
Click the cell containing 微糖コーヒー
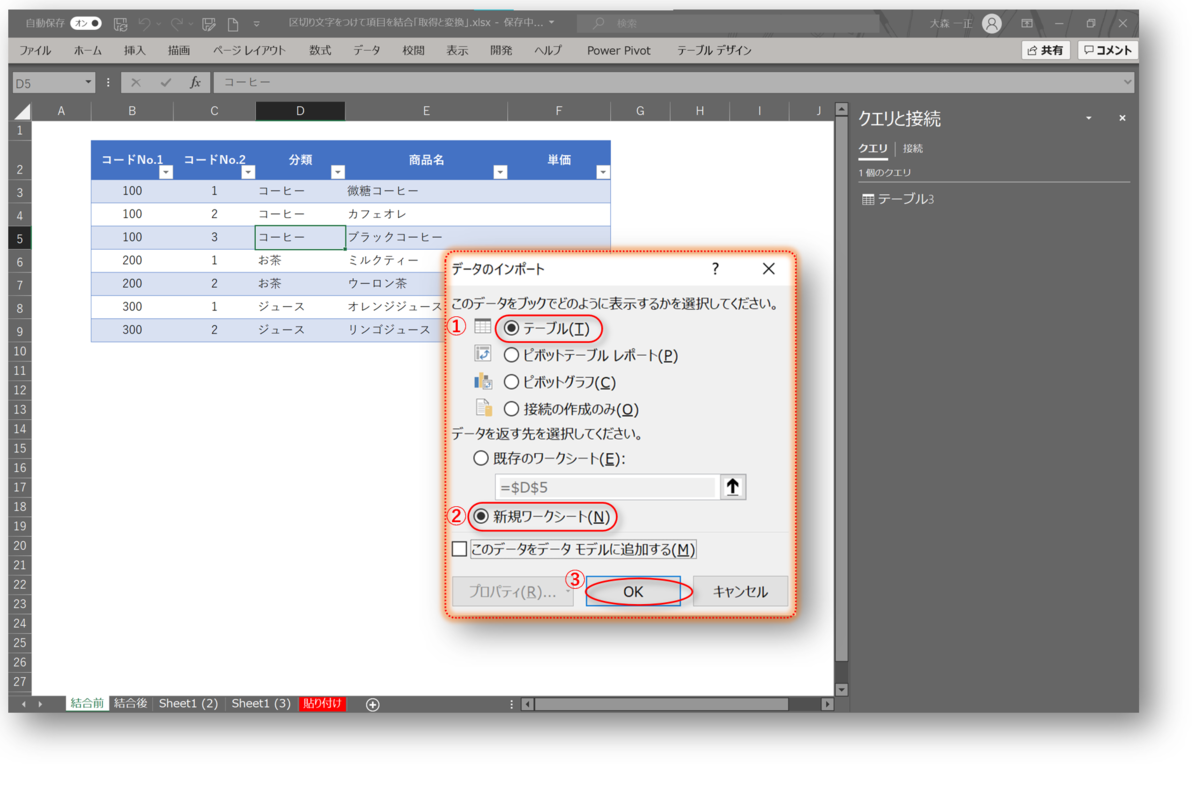click(428, 190)
